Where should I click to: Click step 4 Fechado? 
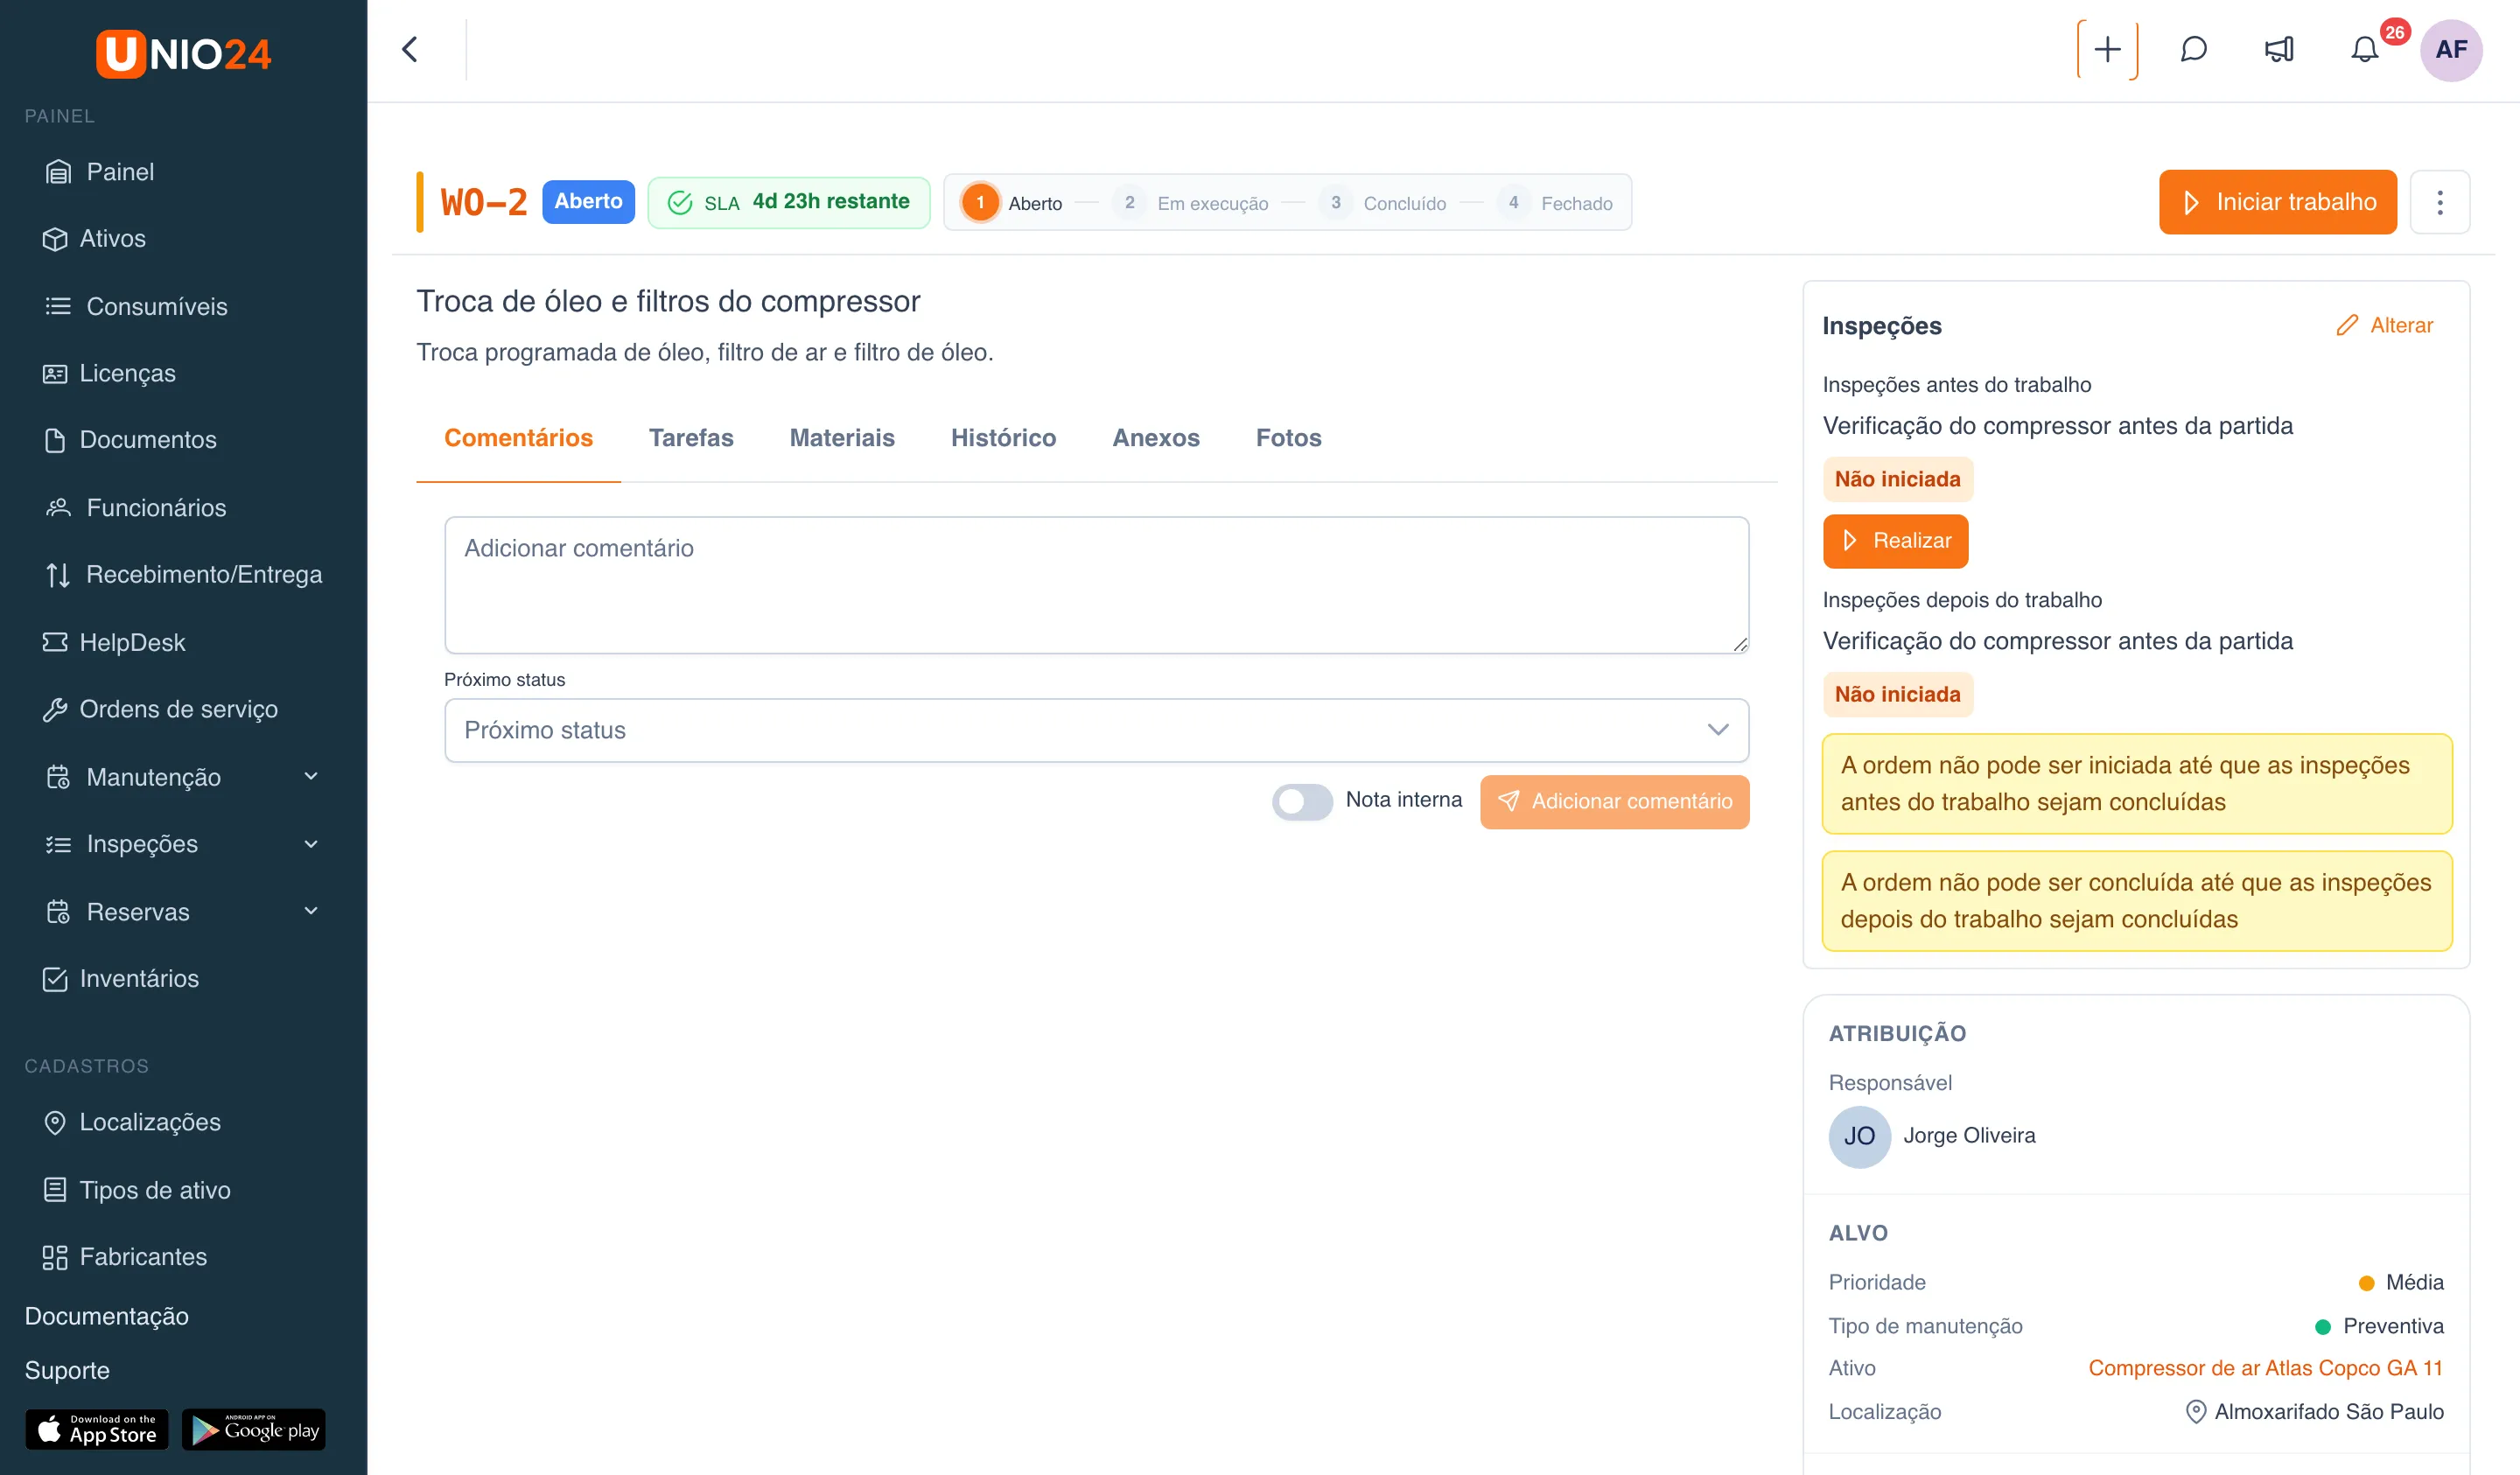tap(1555, 203)
